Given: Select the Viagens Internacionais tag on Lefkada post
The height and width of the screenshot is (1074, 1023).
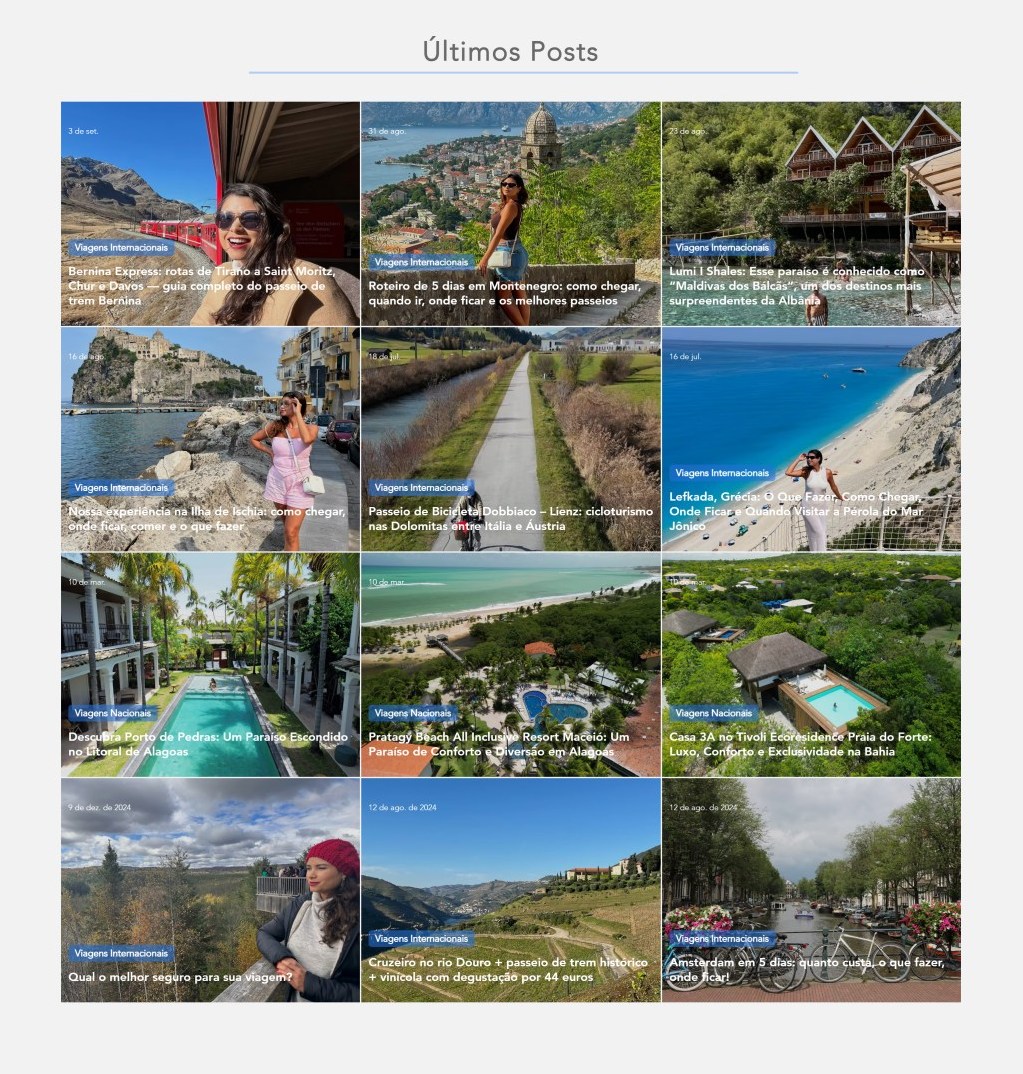Looking at the screenshot, I should (x=722, y=473).
